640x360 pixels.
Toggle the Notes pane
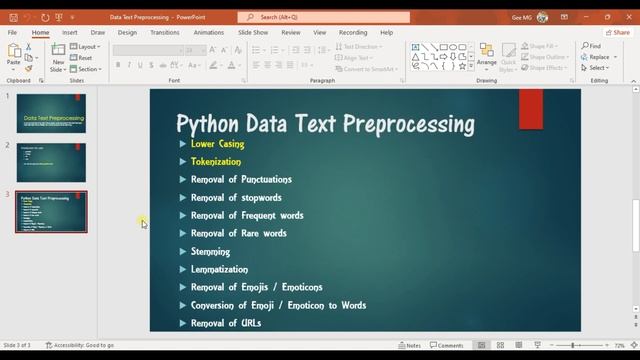tap(409, 345)
